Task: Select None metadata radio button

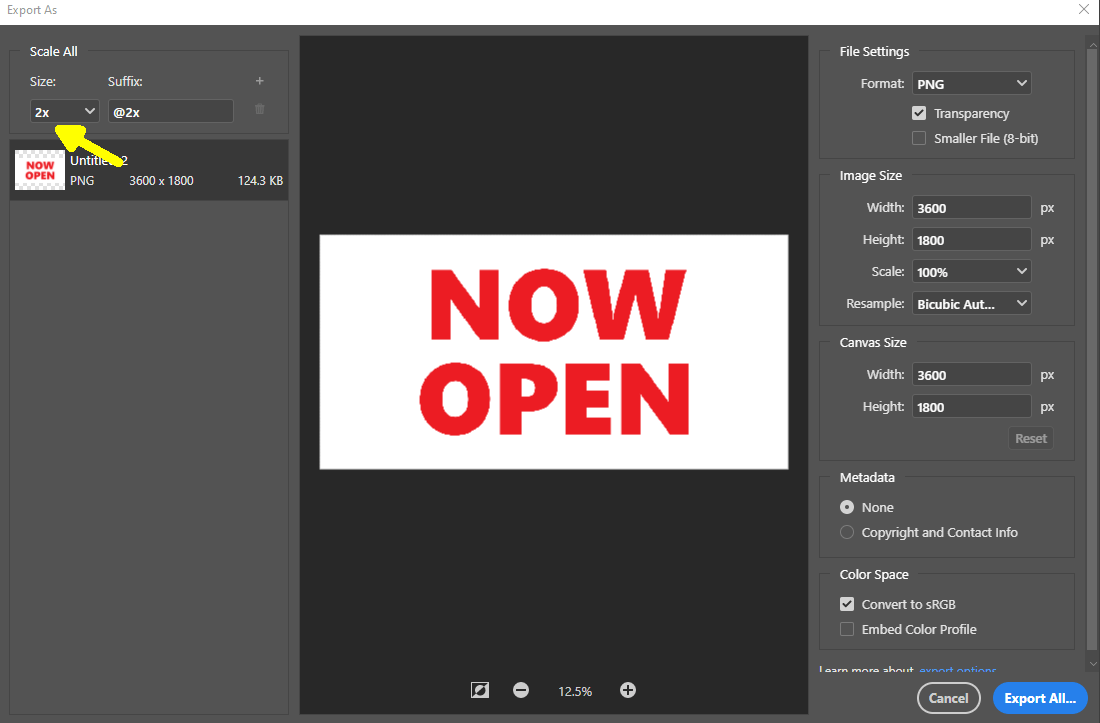Action: click(x=847, y=507)
